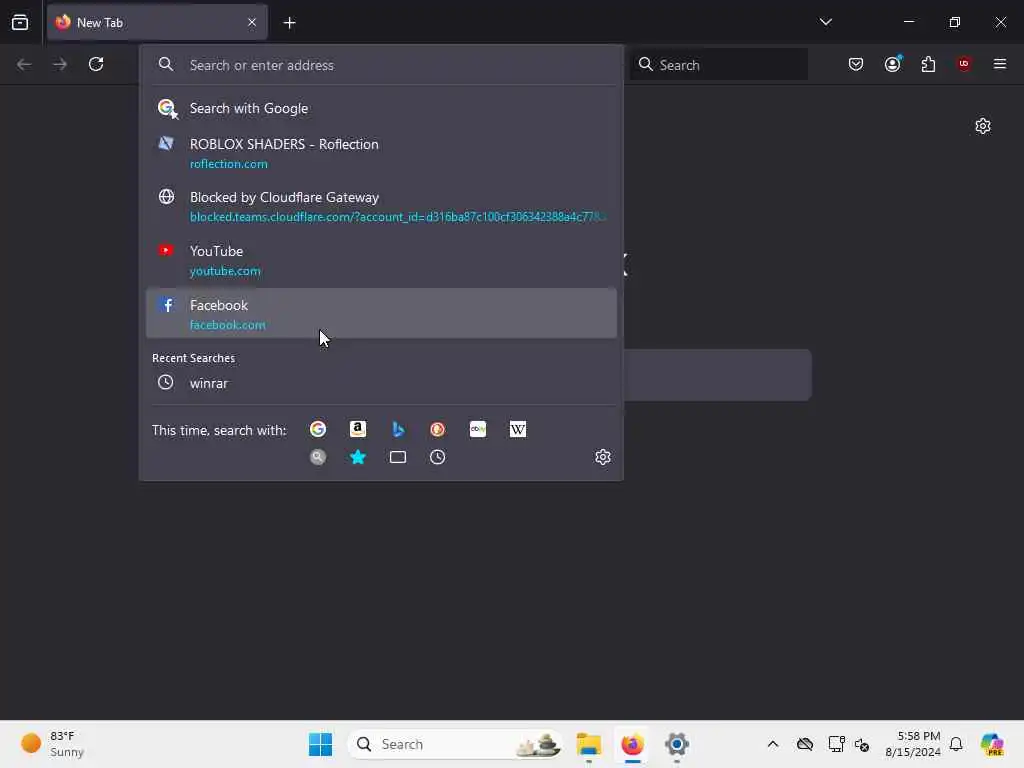Viewport: 1024px width, 768px height.
Task: Open the clock showing 5:58 PM
Action: tap(913, 744)
